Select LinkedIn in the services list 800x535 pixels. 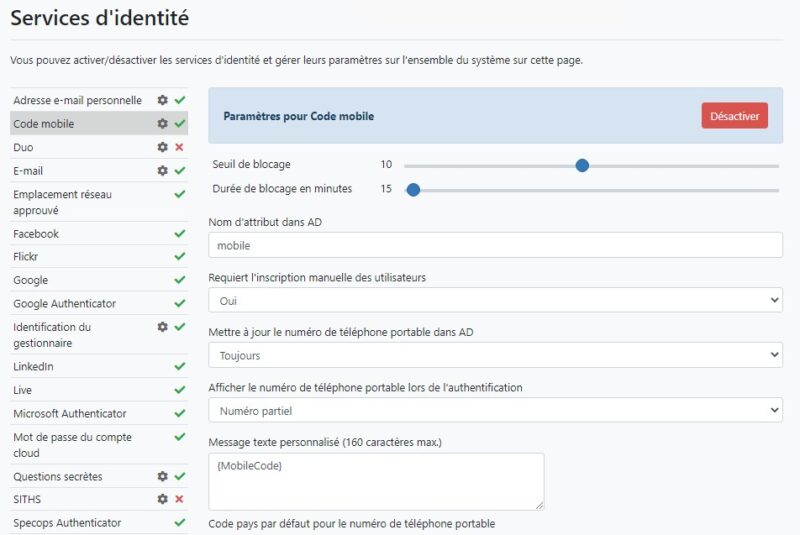34,367
